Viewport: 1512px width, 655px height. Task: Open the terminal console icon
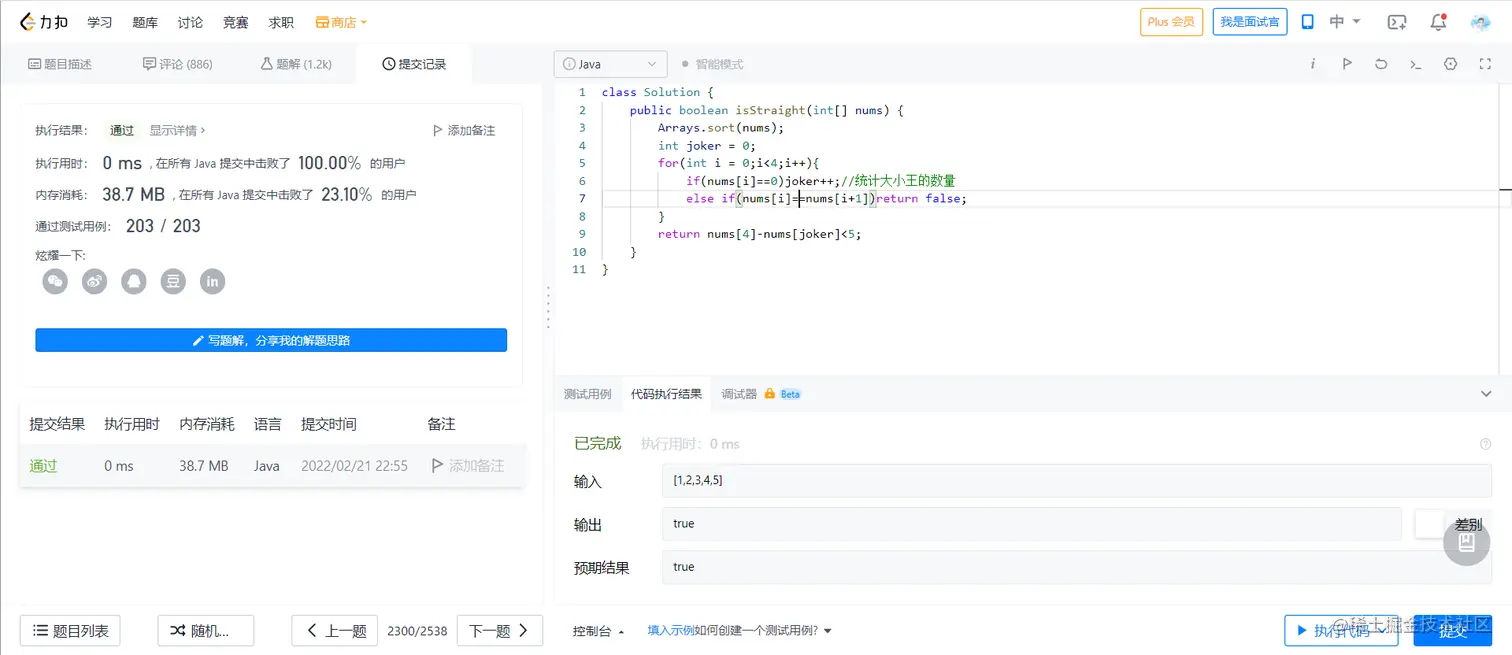coord(1415,64)
